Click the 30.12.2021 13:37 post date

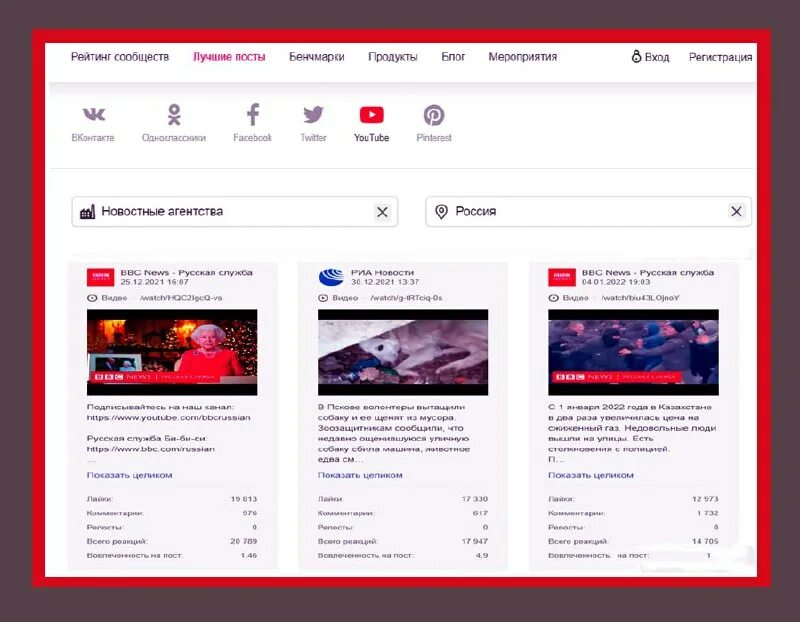click(x=385, y=282)
